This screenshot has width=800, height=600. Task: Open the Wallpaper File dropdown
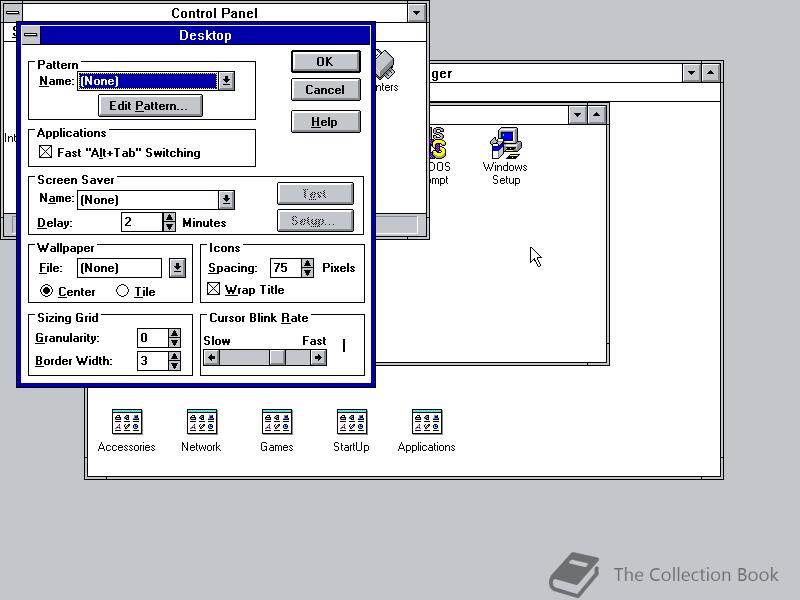(176, 267)
